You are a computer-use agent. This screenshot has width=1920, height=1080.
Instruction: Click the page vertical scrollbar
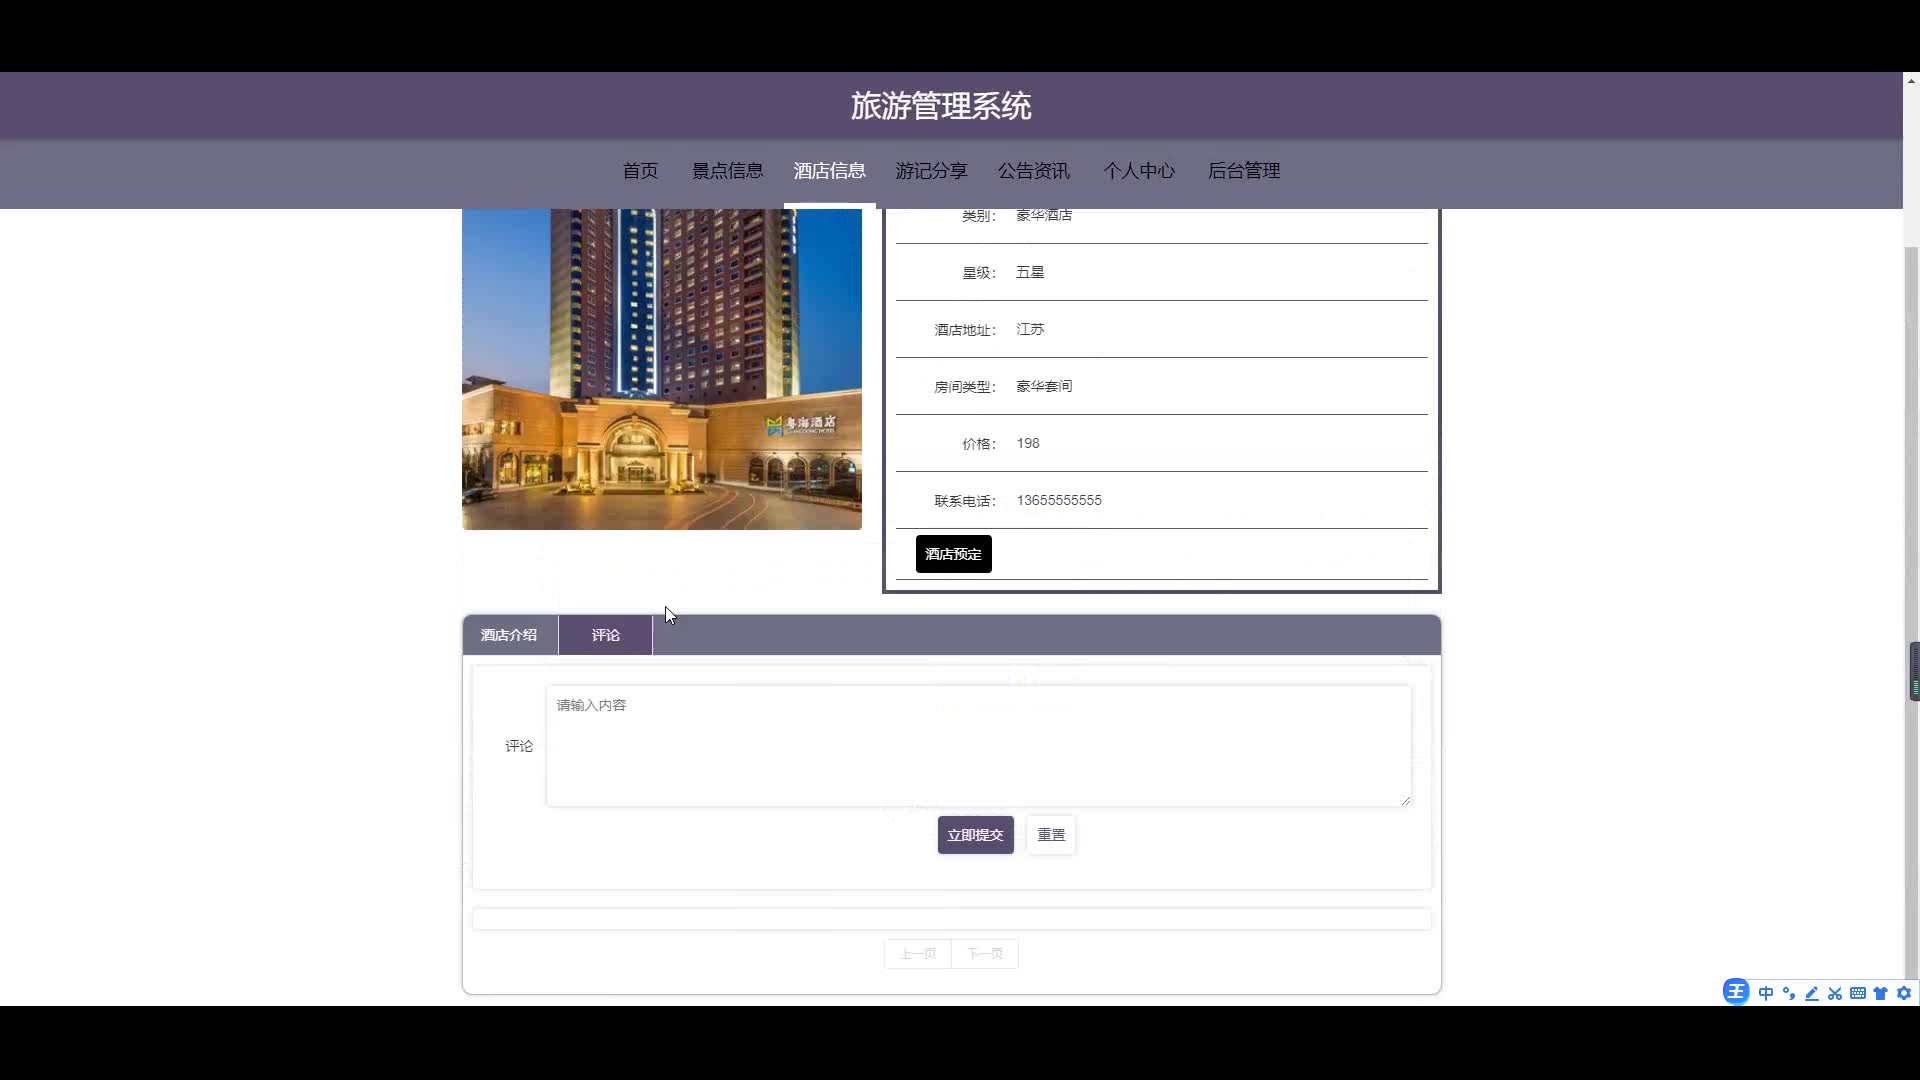1911,500
